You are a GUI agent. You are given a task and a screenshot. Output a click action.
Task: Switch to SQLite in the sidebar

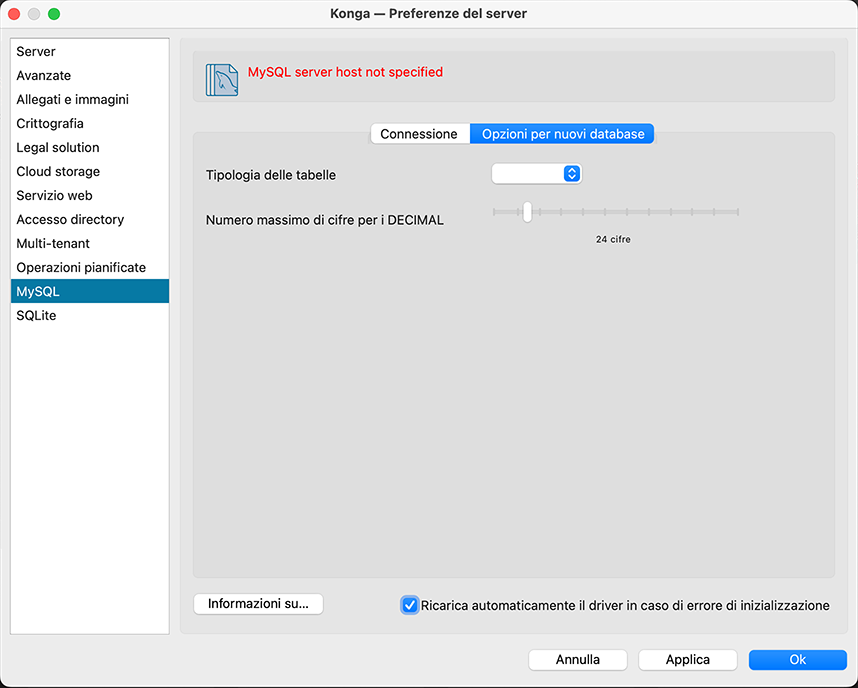pyautogui.click(x=36, y=315)
